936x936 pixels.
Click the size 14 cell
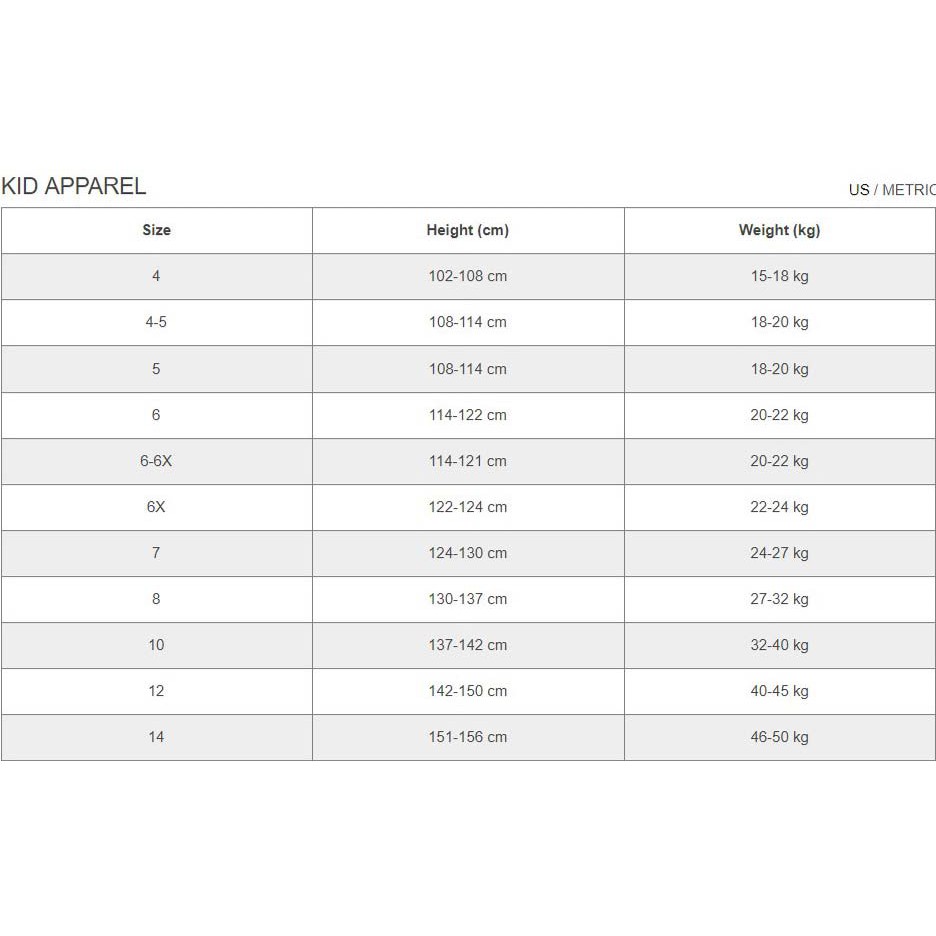[156, 737]
